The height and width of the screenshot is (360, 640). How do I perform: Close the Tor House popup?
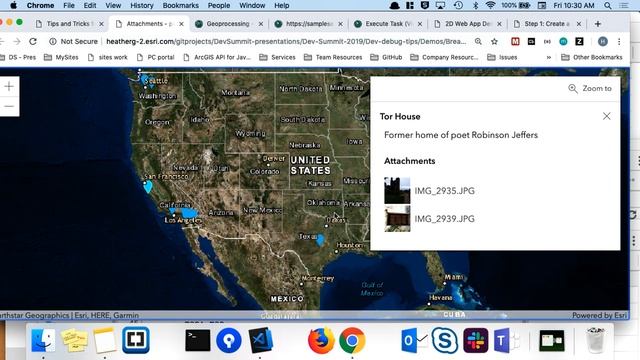coord(607,116)
